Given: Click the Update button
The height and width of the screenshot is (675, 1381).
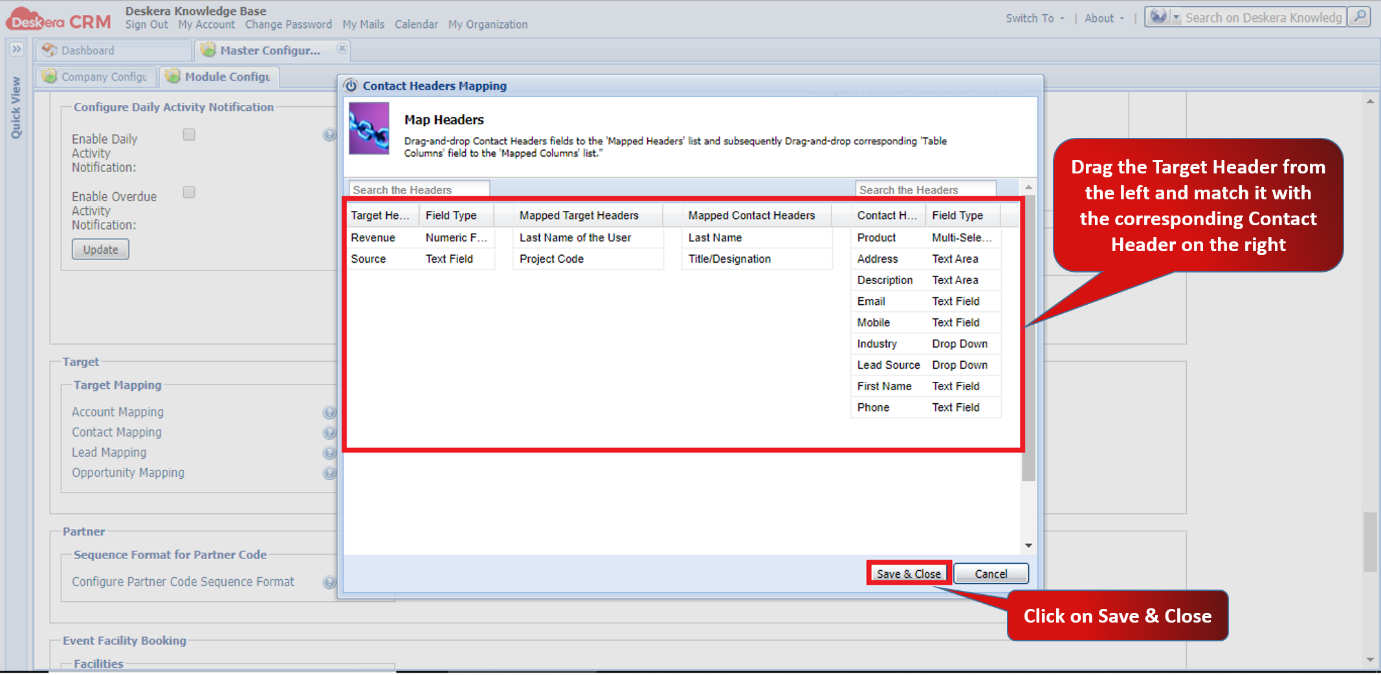Looking at the screenshot, I should click(100, 249).
